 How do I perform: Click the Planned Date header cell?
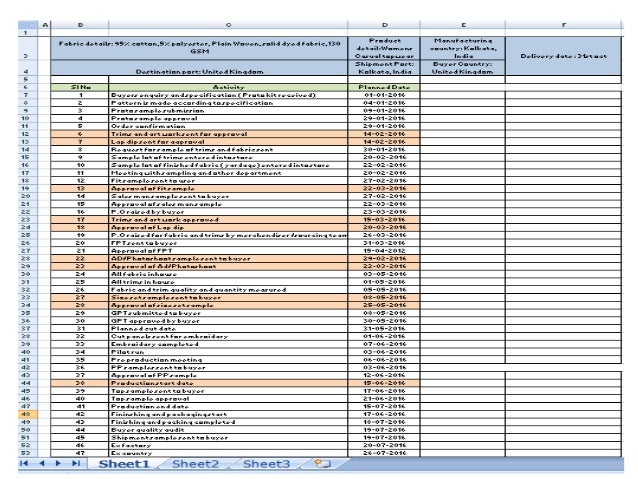[384, 87]
